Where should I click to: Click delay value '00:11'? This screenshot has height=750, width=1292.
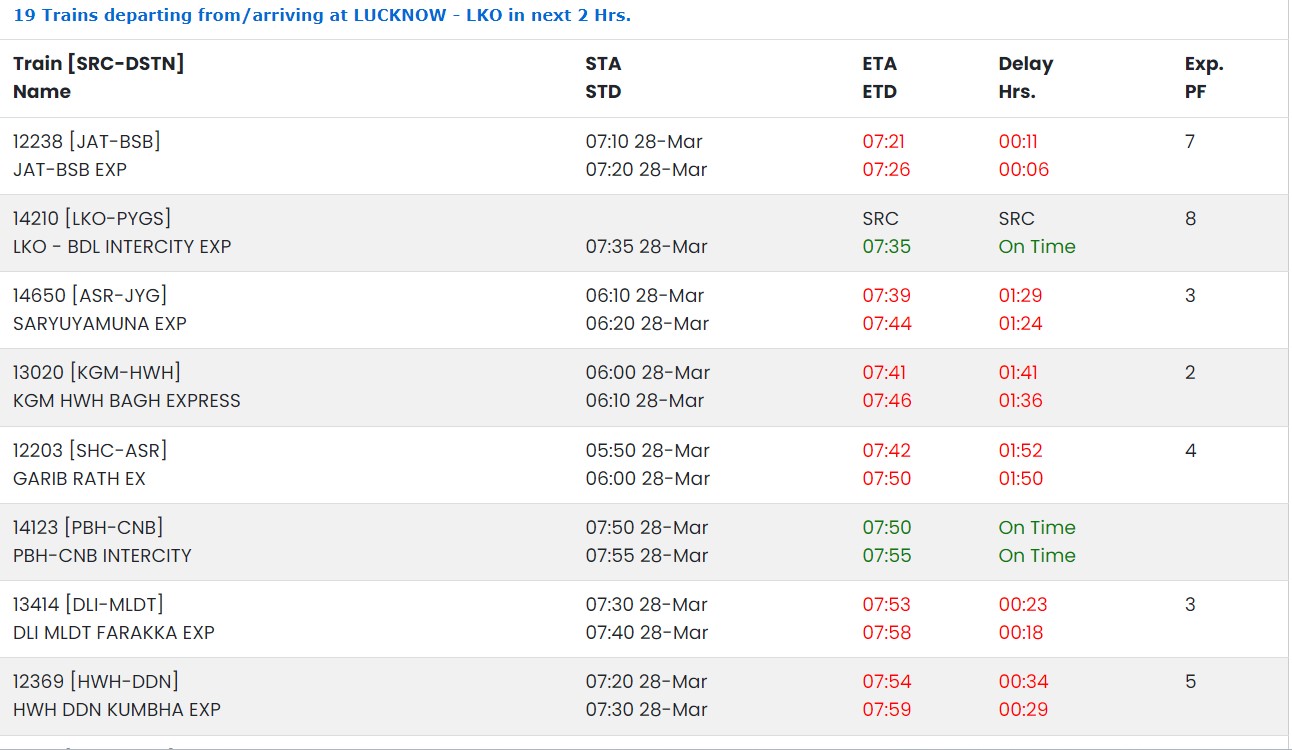(x=1018, y=142)
